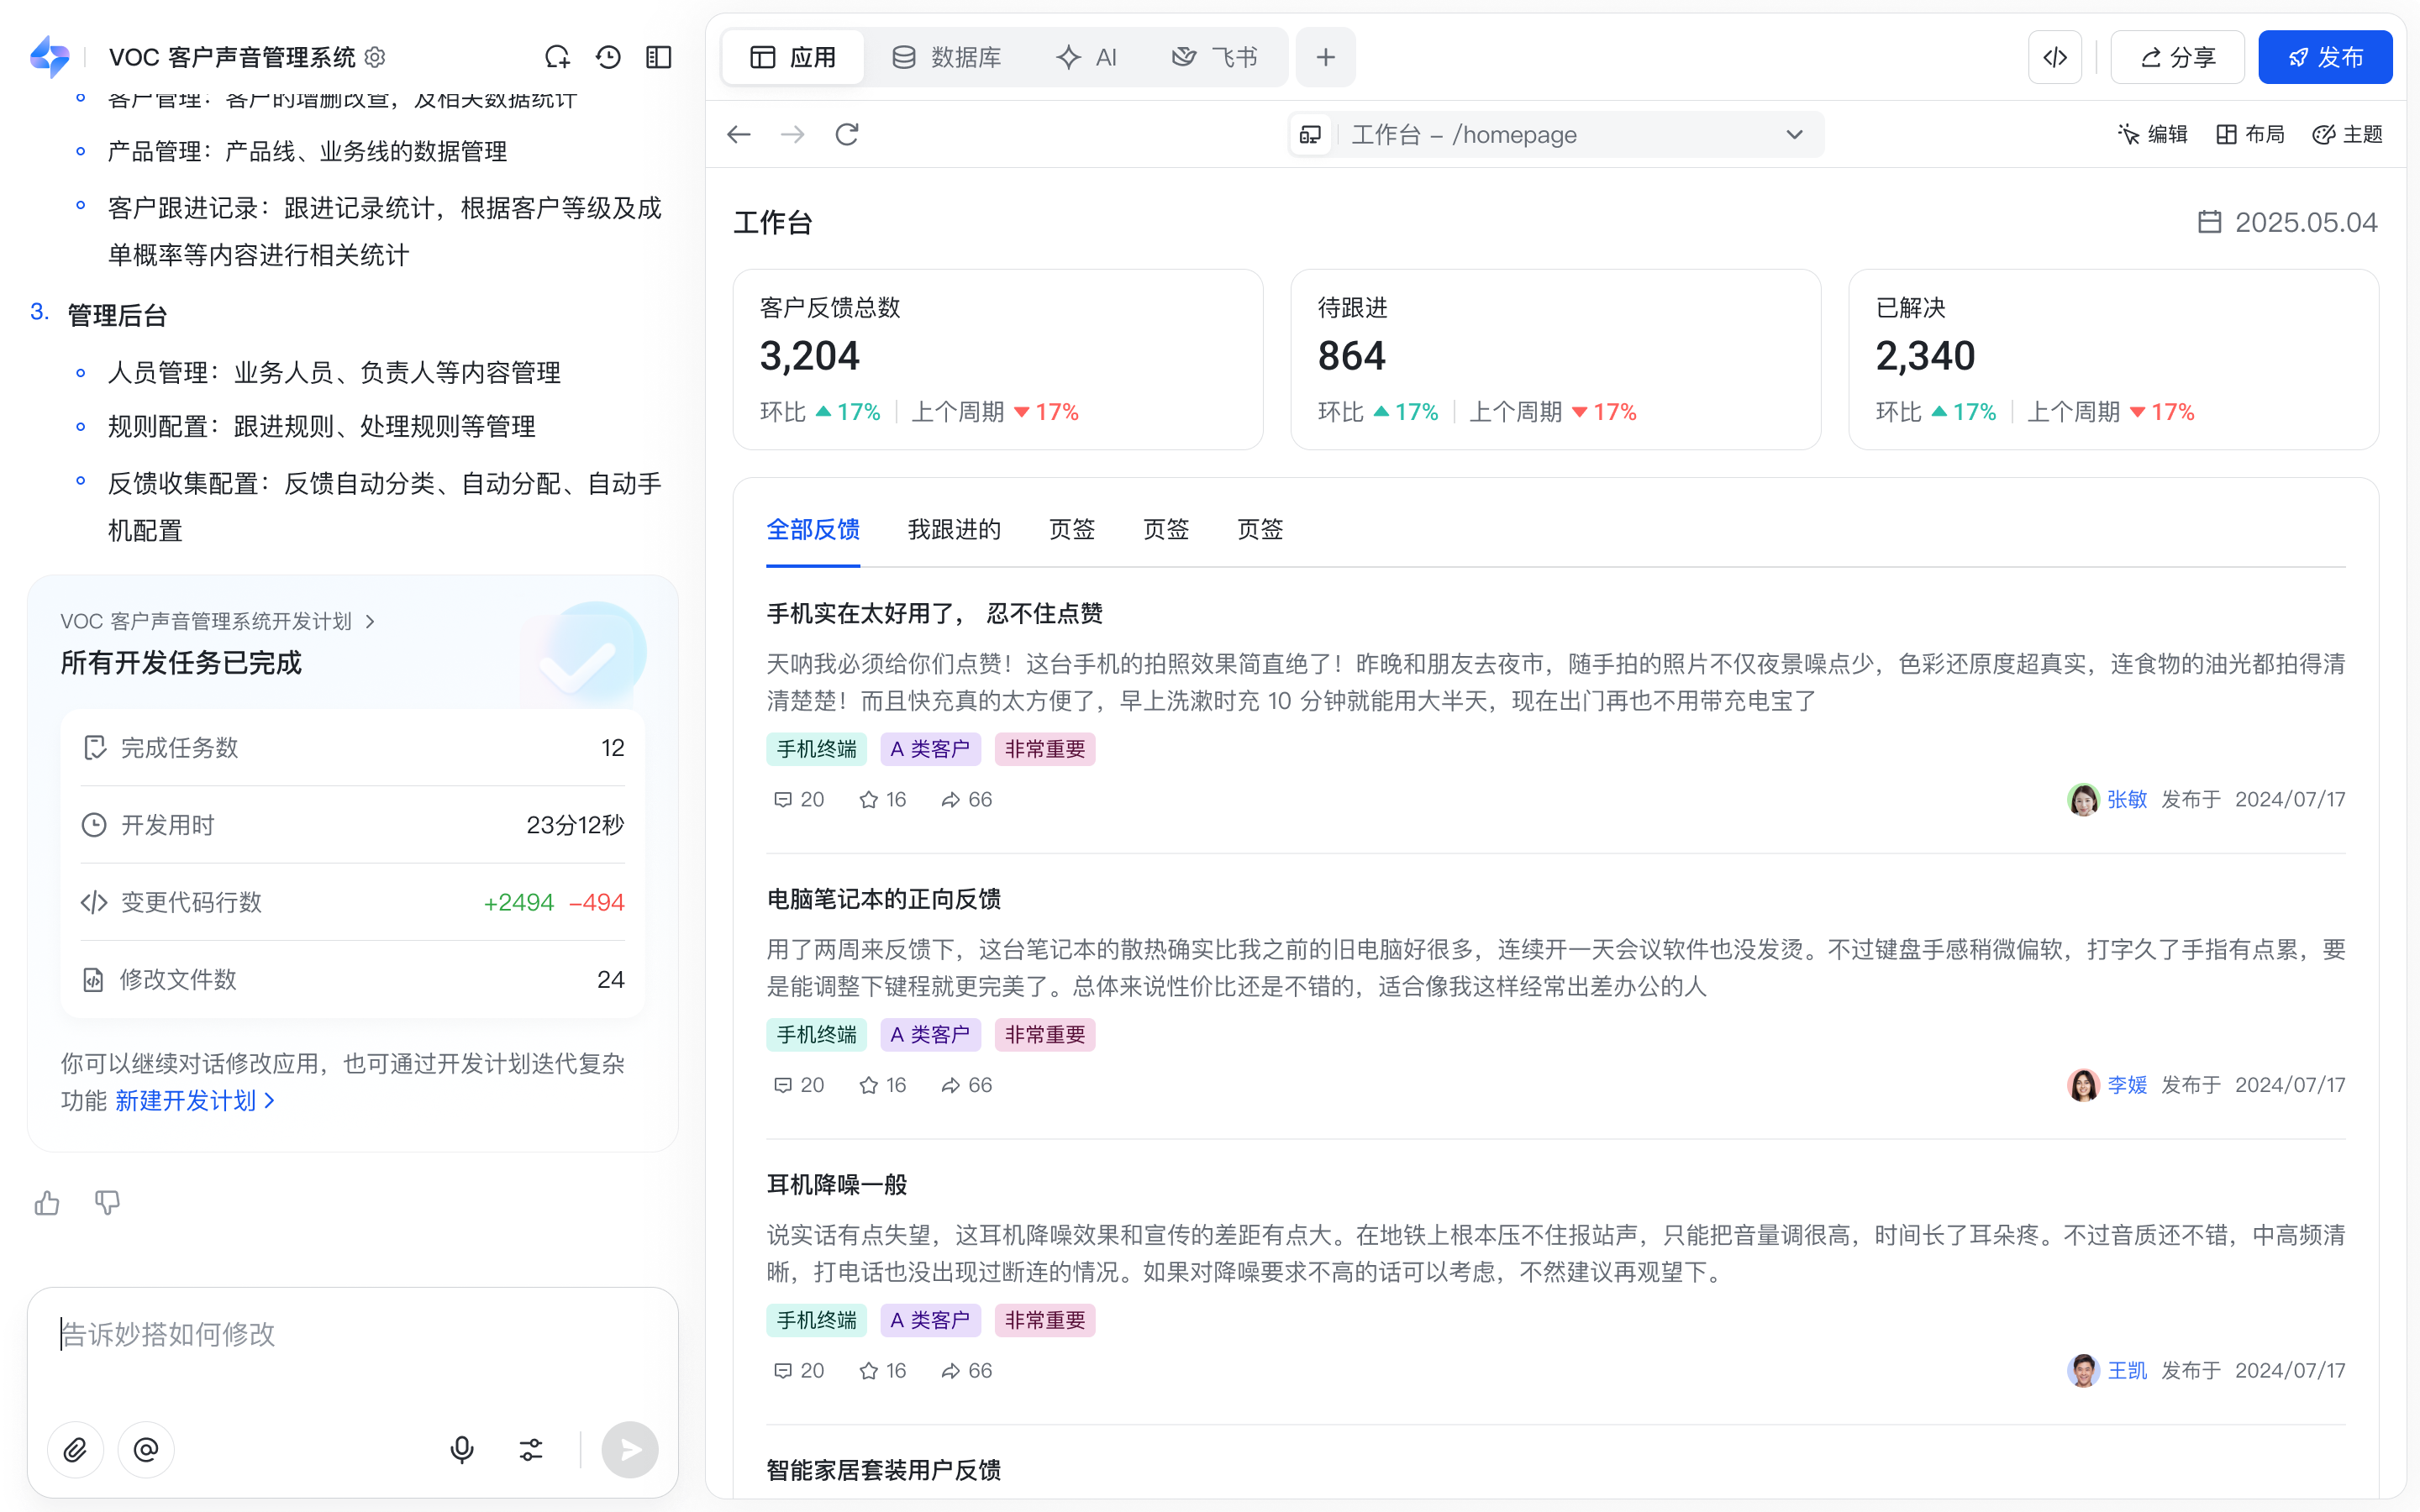Screen dimensions: 2420x1512
Task: Open the history clock icon
Action: (608, 57)
